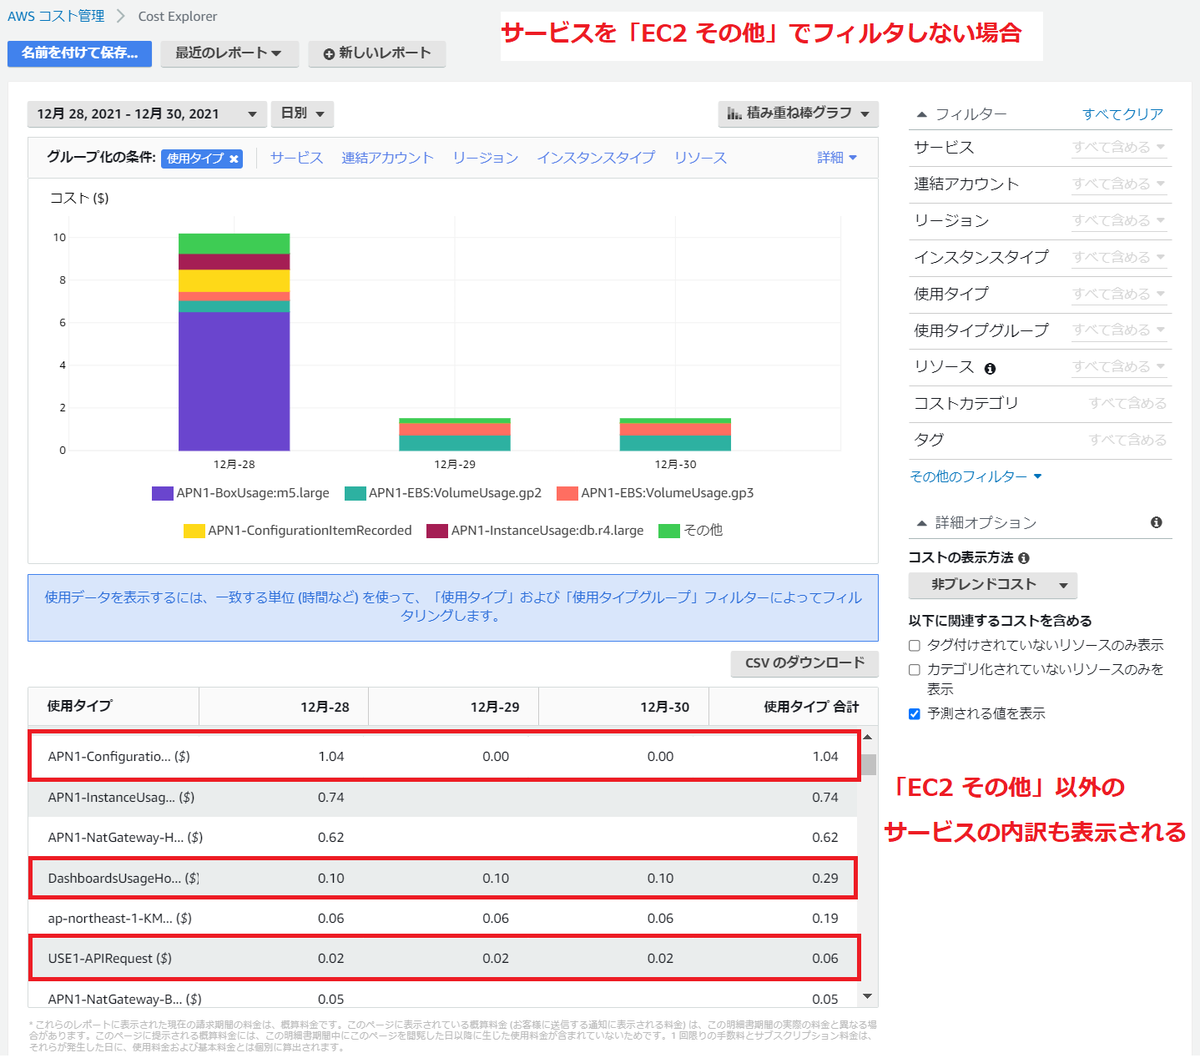Click the 名前を付けて保存 button
This screenshot has height=1058, width=1200.
(80, 53)
